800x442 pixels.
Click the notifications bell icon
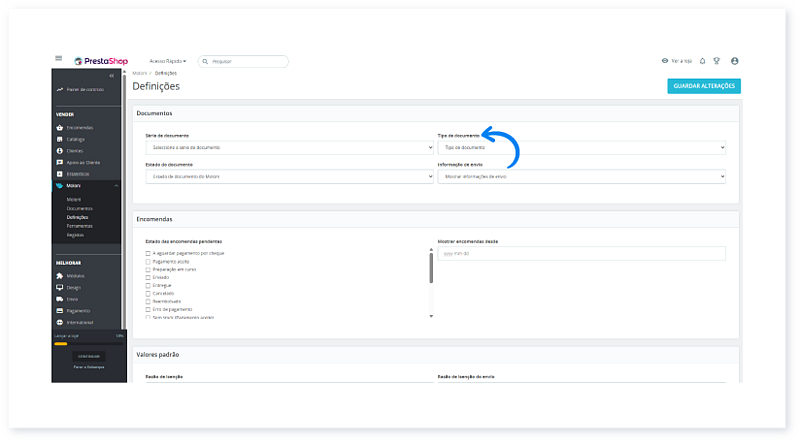pos(702,61)
